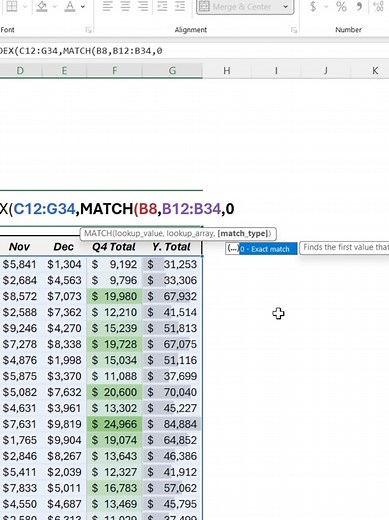Select column F header
The image size is (389, 520).
[114, 71]
